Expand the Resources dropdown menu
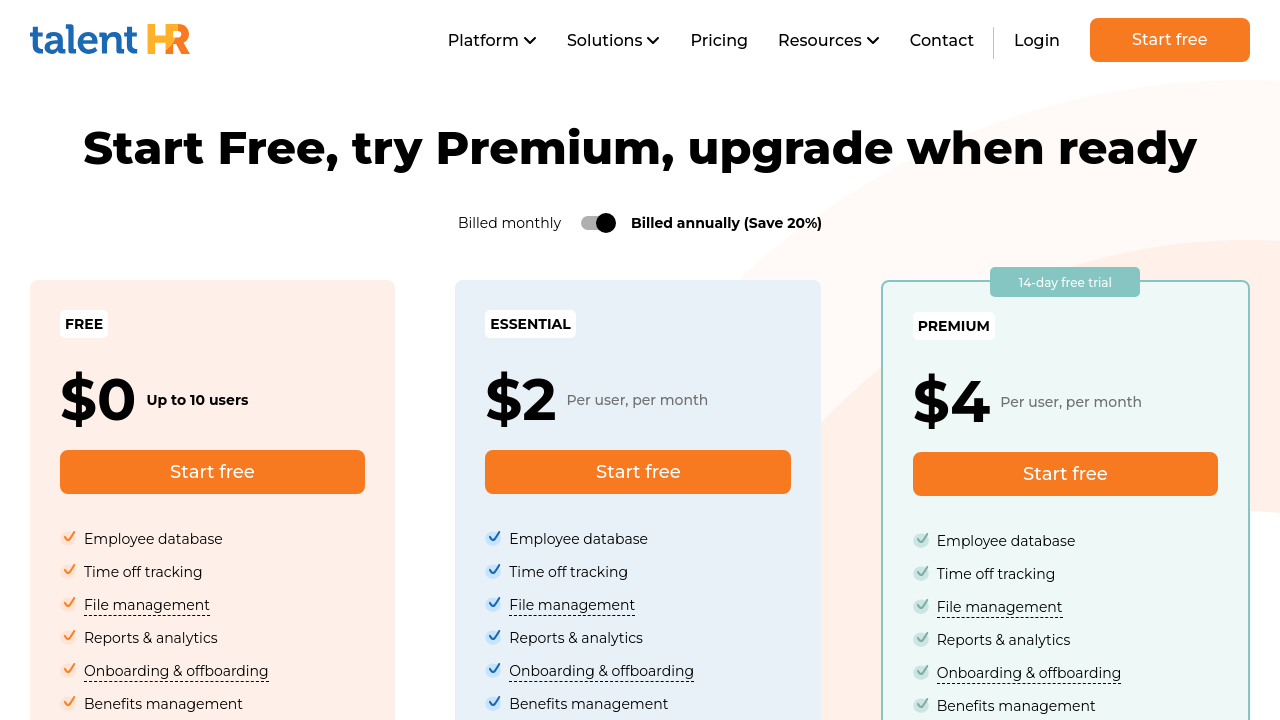 (x=828, y=40)
